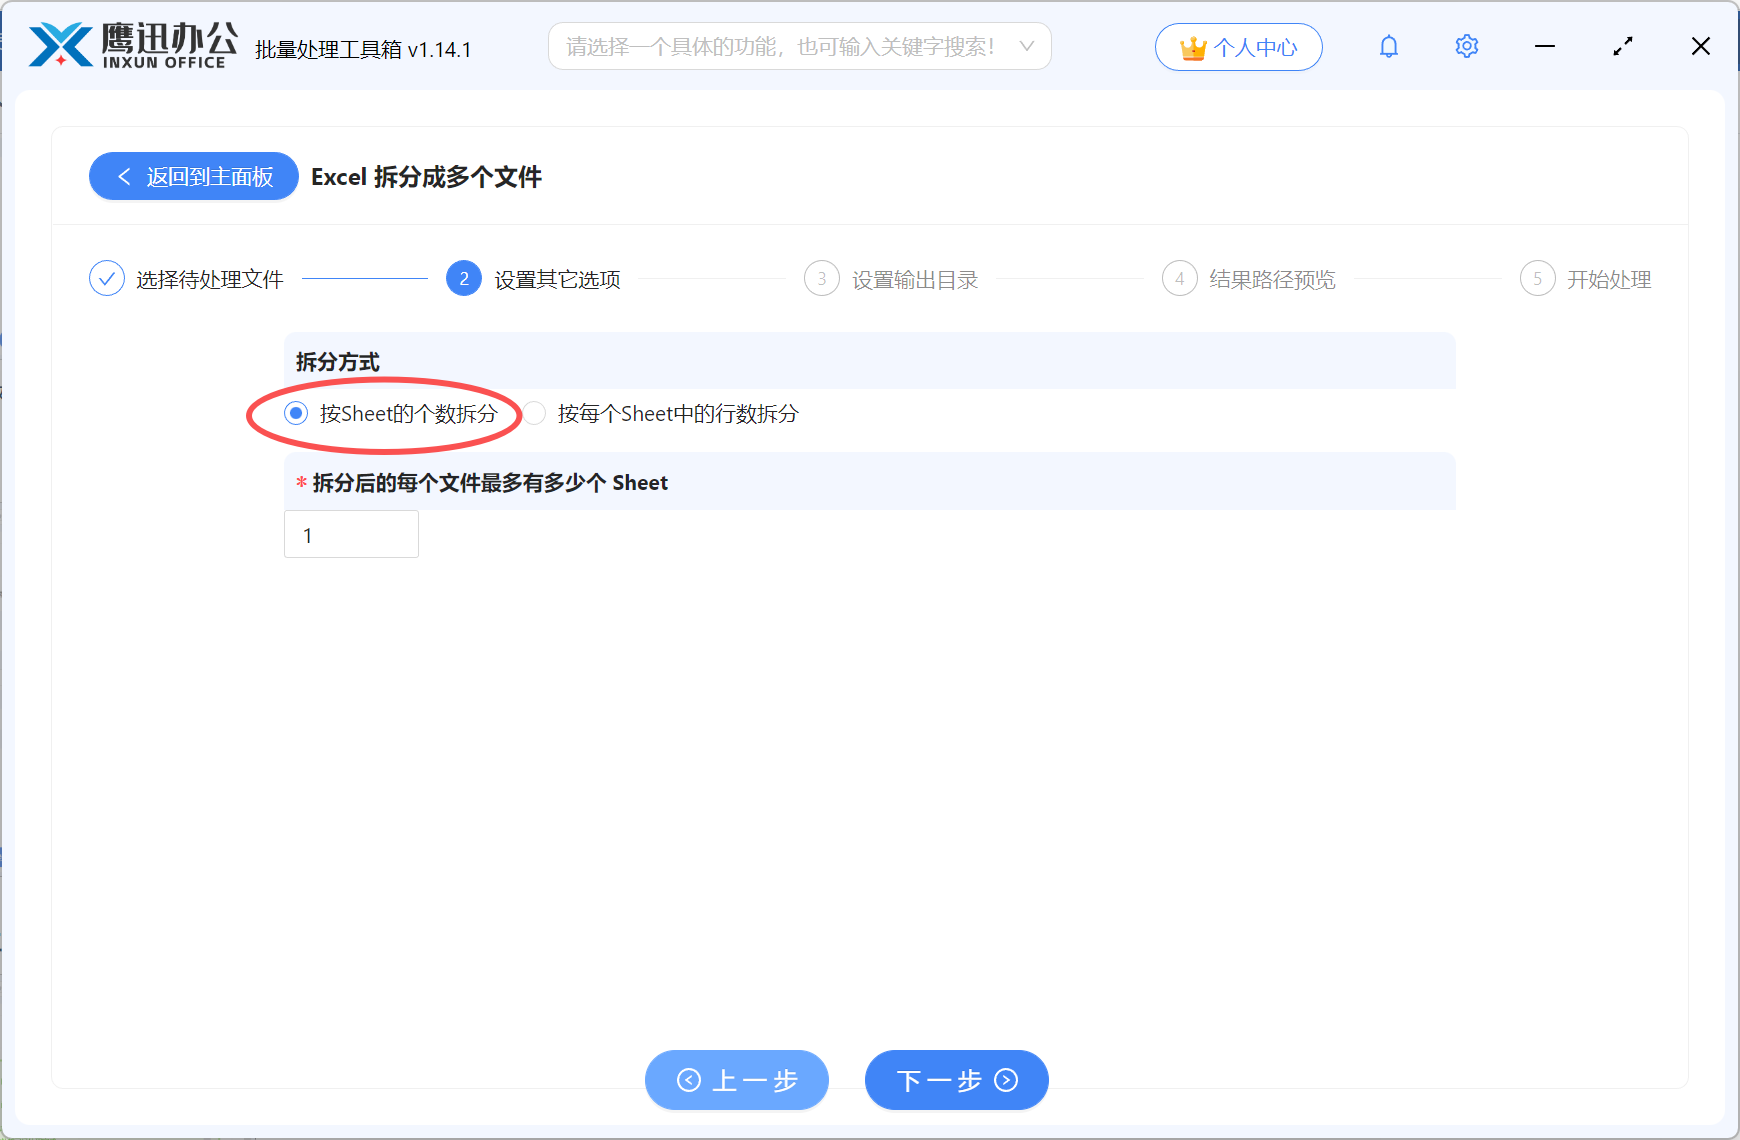This screenshot has width=1740, height=1140.
Task: Click step 结果路径预览
Action: click(x=1270, y=279)
